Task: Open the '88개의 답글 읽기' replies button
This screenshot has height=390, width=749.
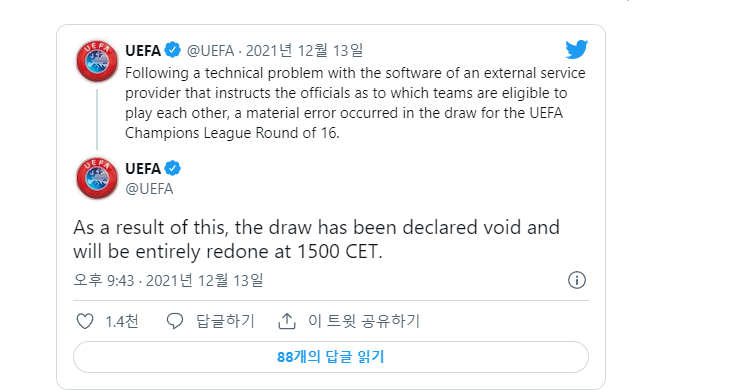Action: [331, 357]
